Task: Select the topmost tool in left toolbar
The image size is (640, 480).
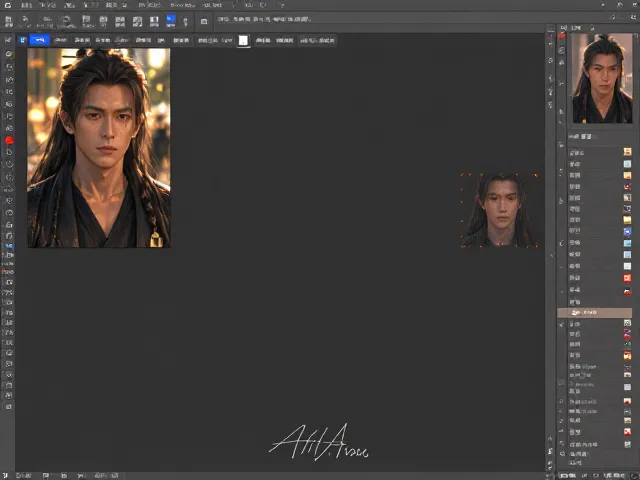Action: tap(8, 40)
